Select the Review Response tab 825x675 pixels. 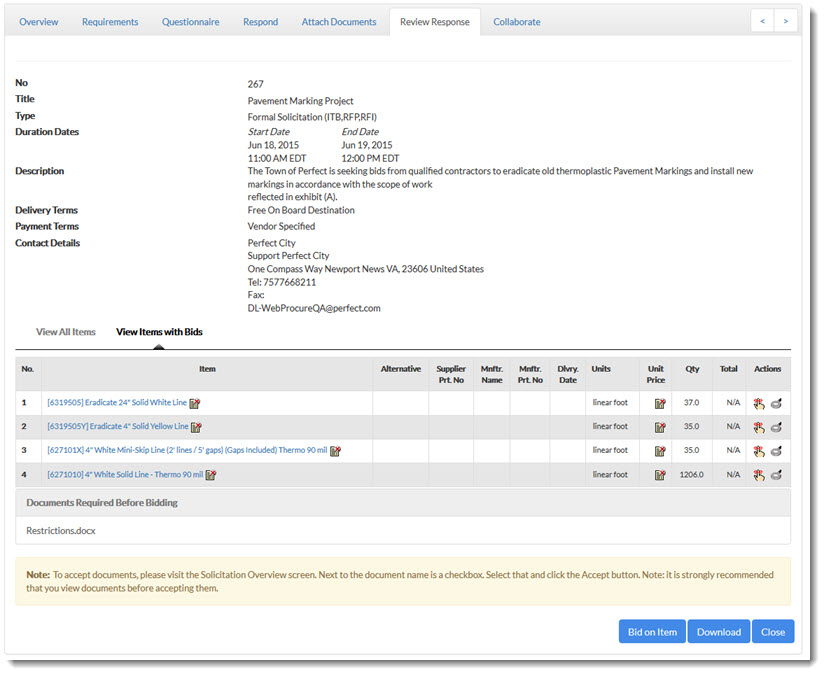(435, 22)
